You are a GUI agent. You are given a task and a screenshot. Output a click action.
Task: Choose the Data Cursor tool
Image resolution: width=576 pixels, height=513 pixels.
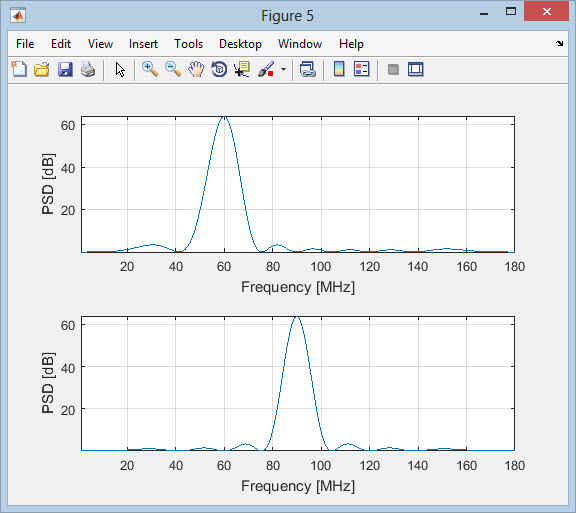click(242, 69)
